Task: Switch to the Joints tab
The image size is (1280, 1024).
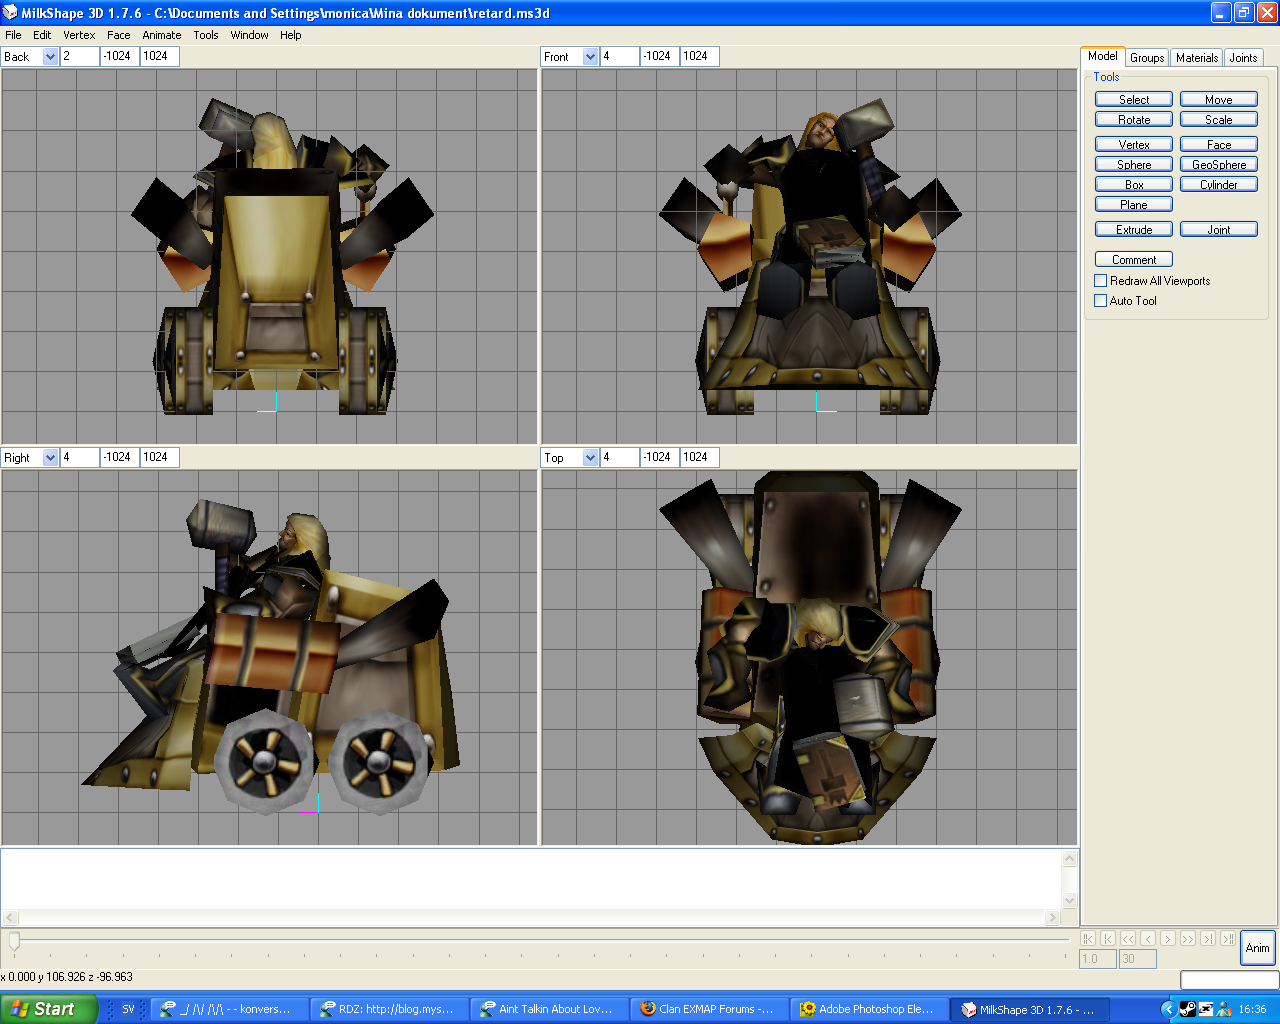Action: pos(1243,58)
